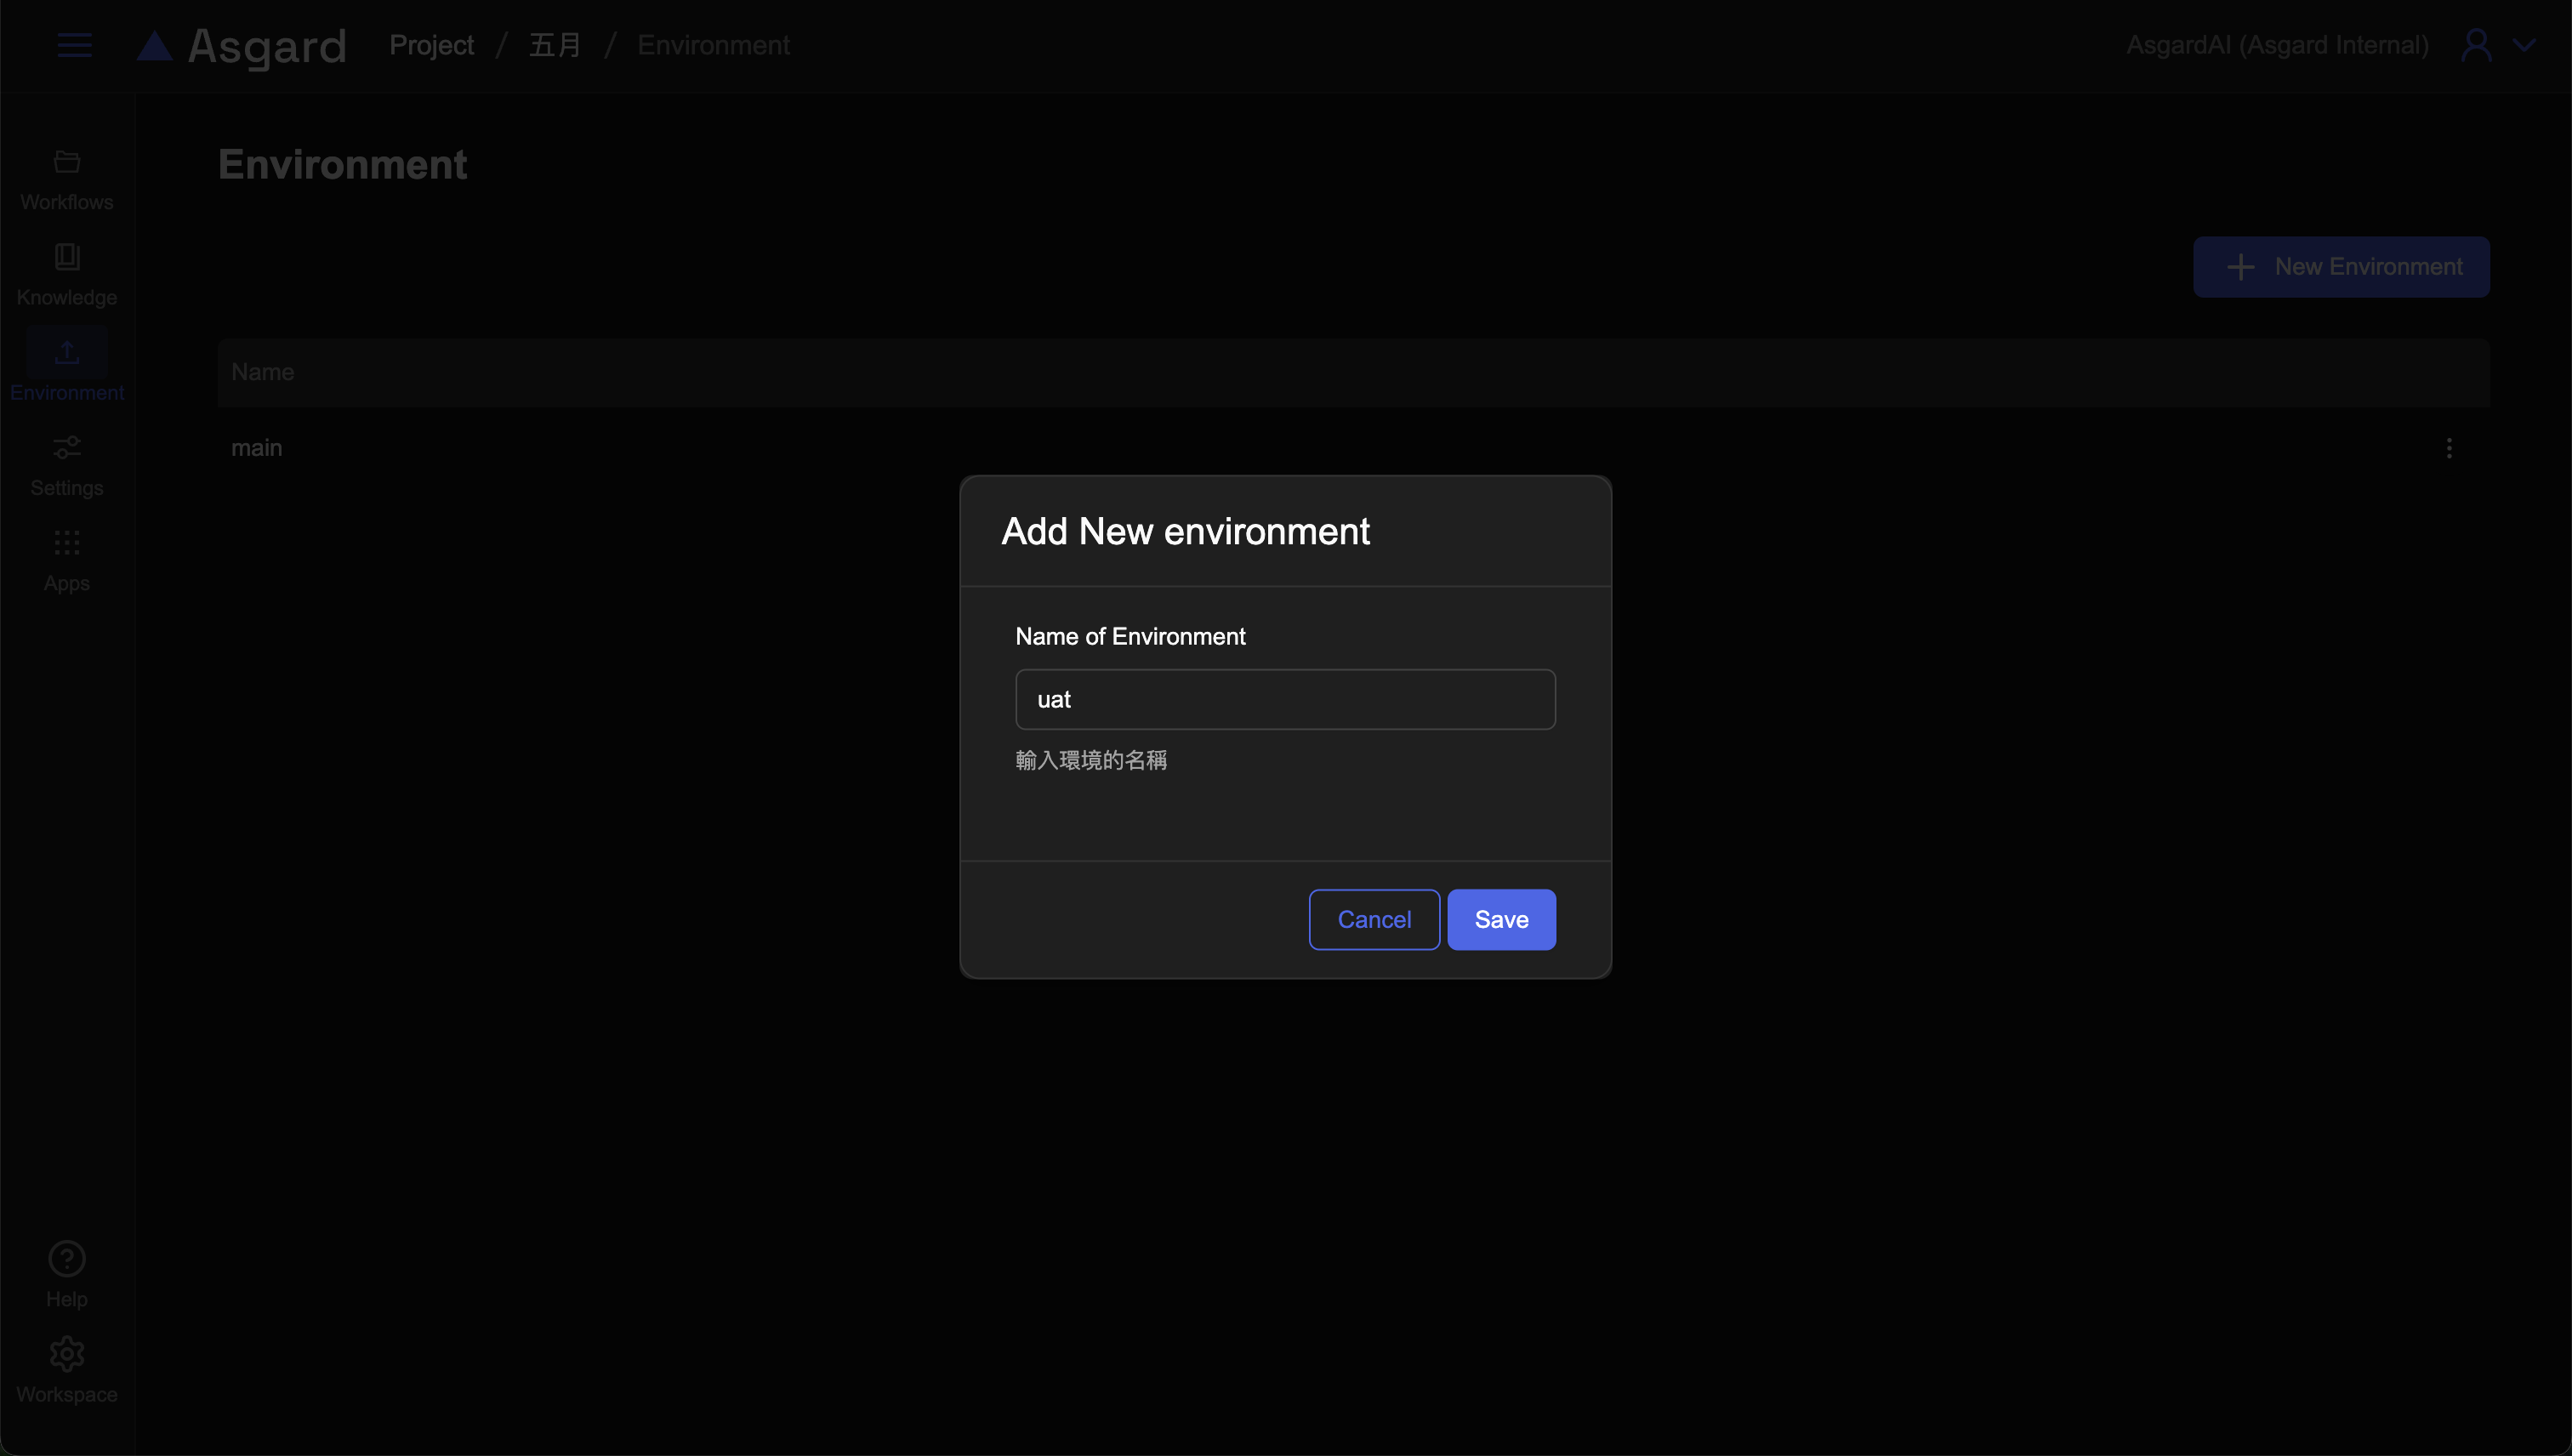Open Workspace gear icon
The height and width of the screenshot is (1456, 2572).
tap(67, 1354)
